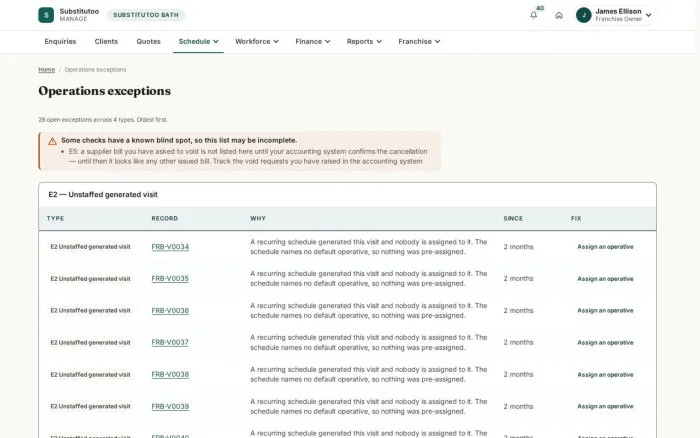Click the warning triangle icon in banner
Image resolution: width=700 pixels, height=438 pixels.
pyautogui.click(x=52, y=141)
